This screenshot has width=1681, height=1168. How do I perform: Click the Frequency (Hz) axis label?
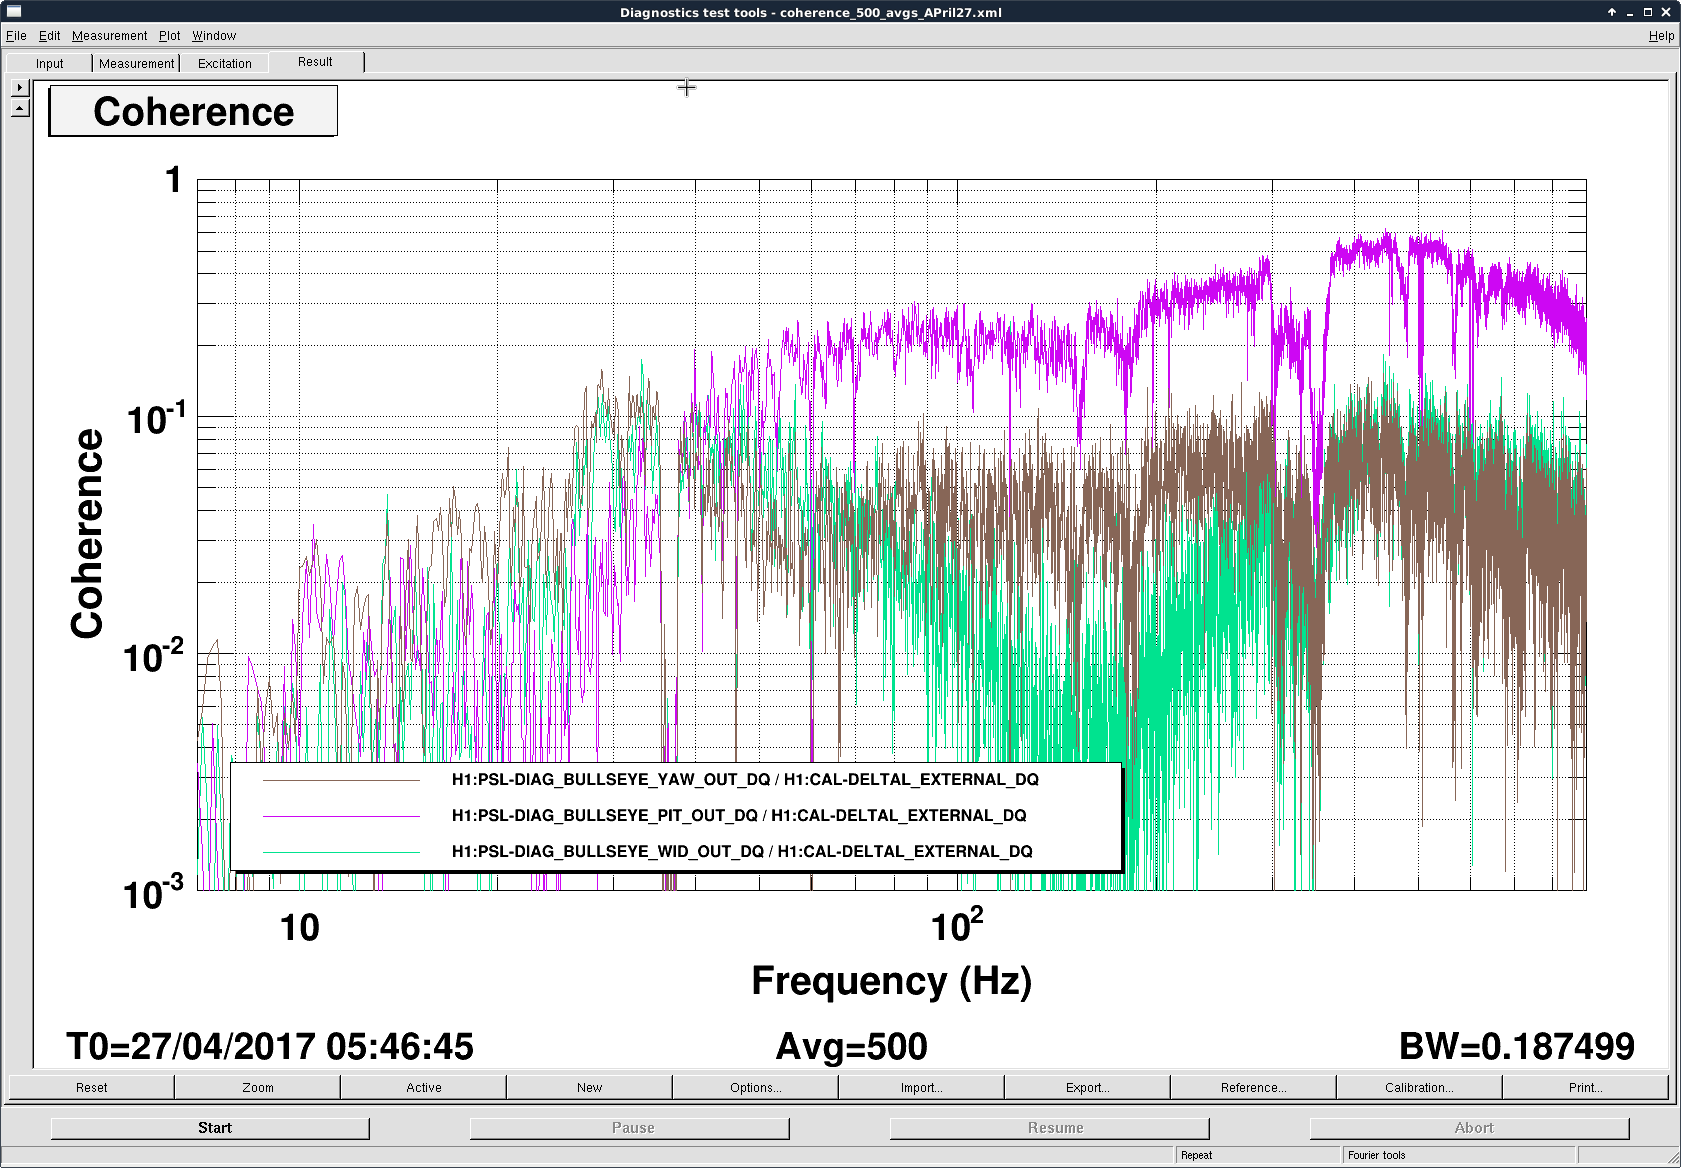[x=892, y=981]
